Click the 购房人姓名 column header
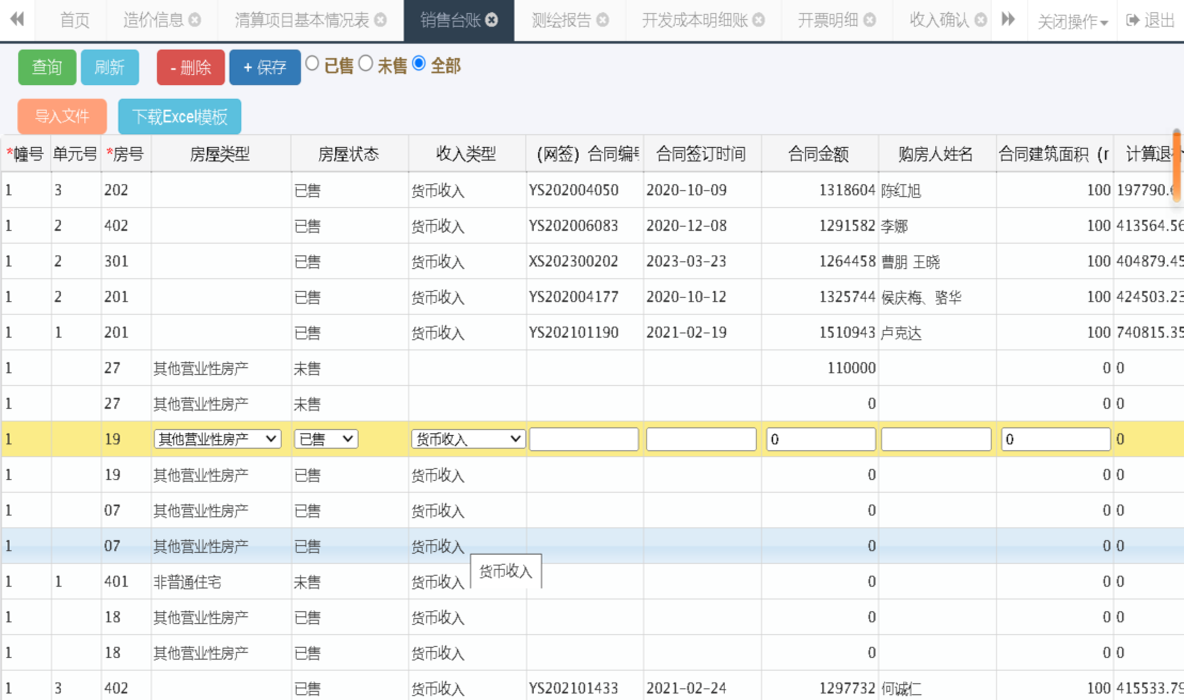Viewport: 1184px width, 700px height. pyautogui.click(x=936, y=154)
